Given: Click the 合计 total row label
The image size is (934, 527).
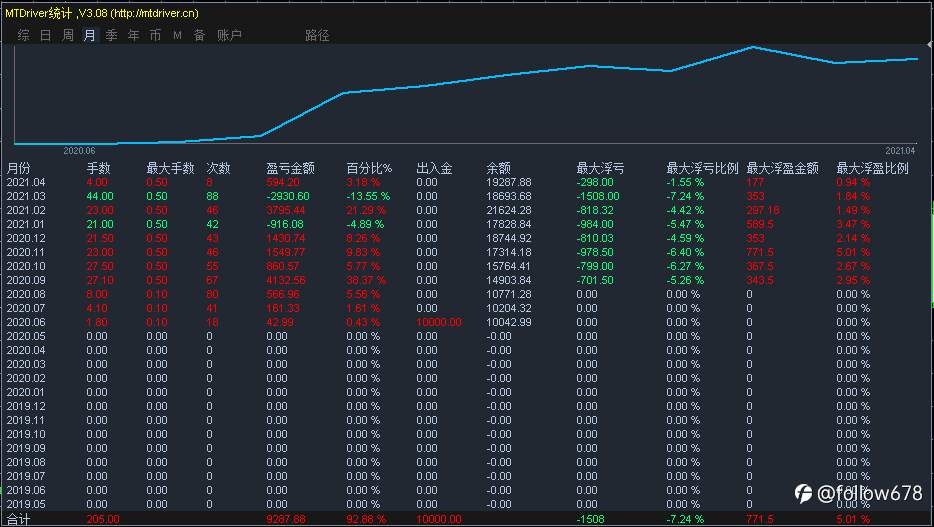Looking at the screenshot, I should click(x=18, y=519).
